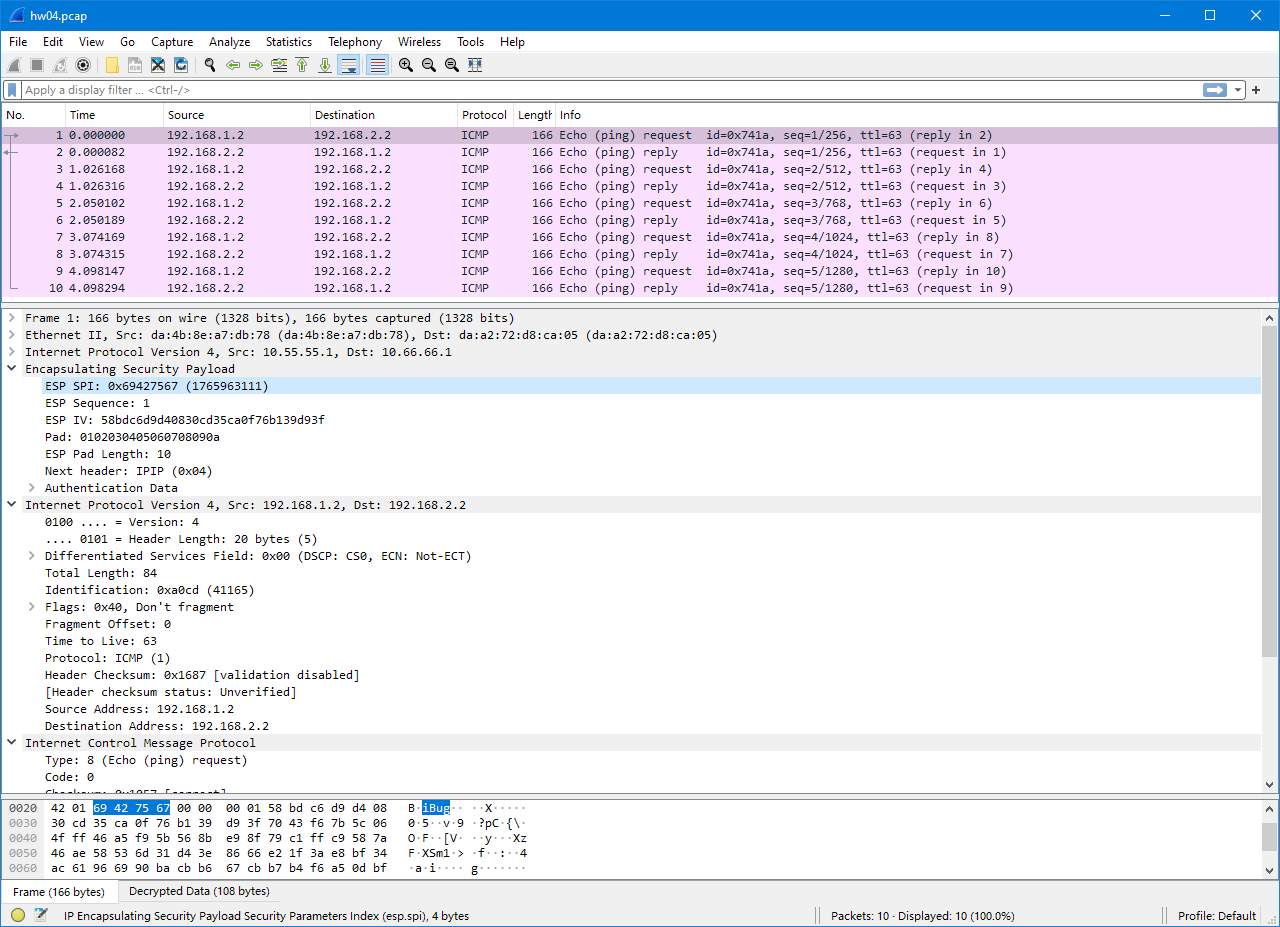This screenshot has height=927, width=1280.
Task: Open capture options gear icon
Action: (x=83, y=65)
